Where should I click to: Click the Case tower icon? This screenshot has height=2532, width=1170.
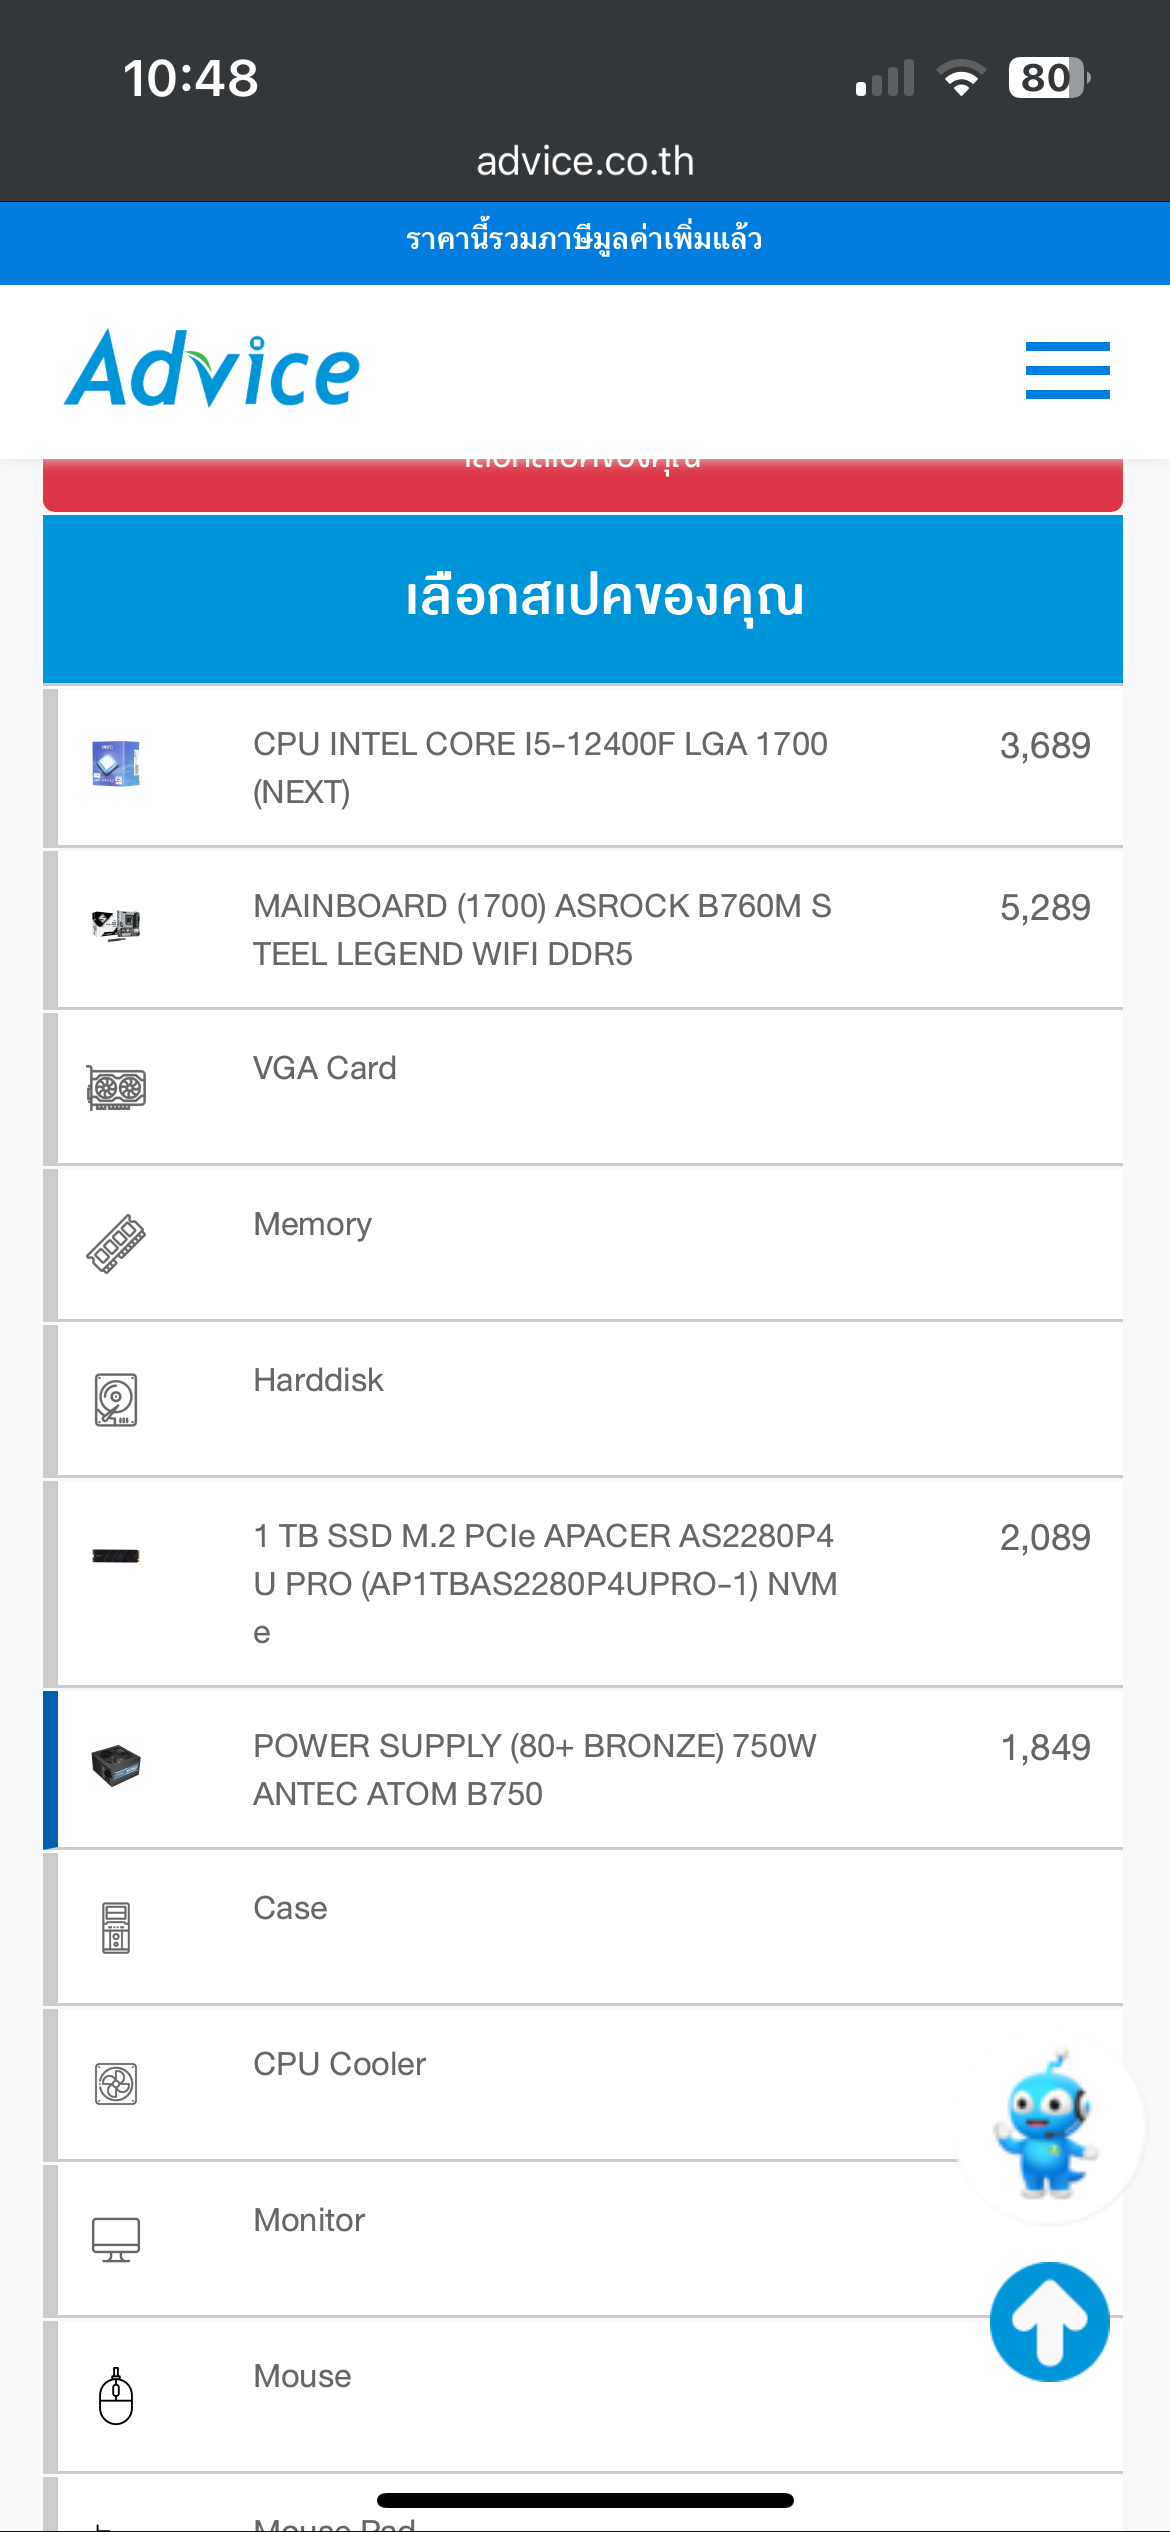(116, 1928)
